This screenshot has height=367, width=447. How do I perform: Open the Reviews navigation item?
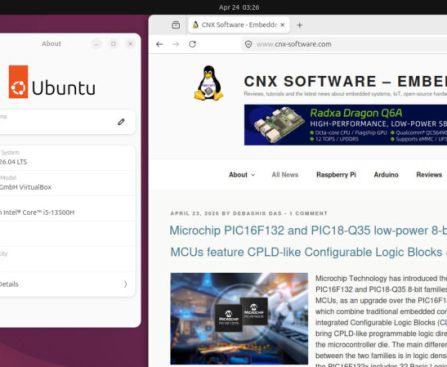[429, 175]
